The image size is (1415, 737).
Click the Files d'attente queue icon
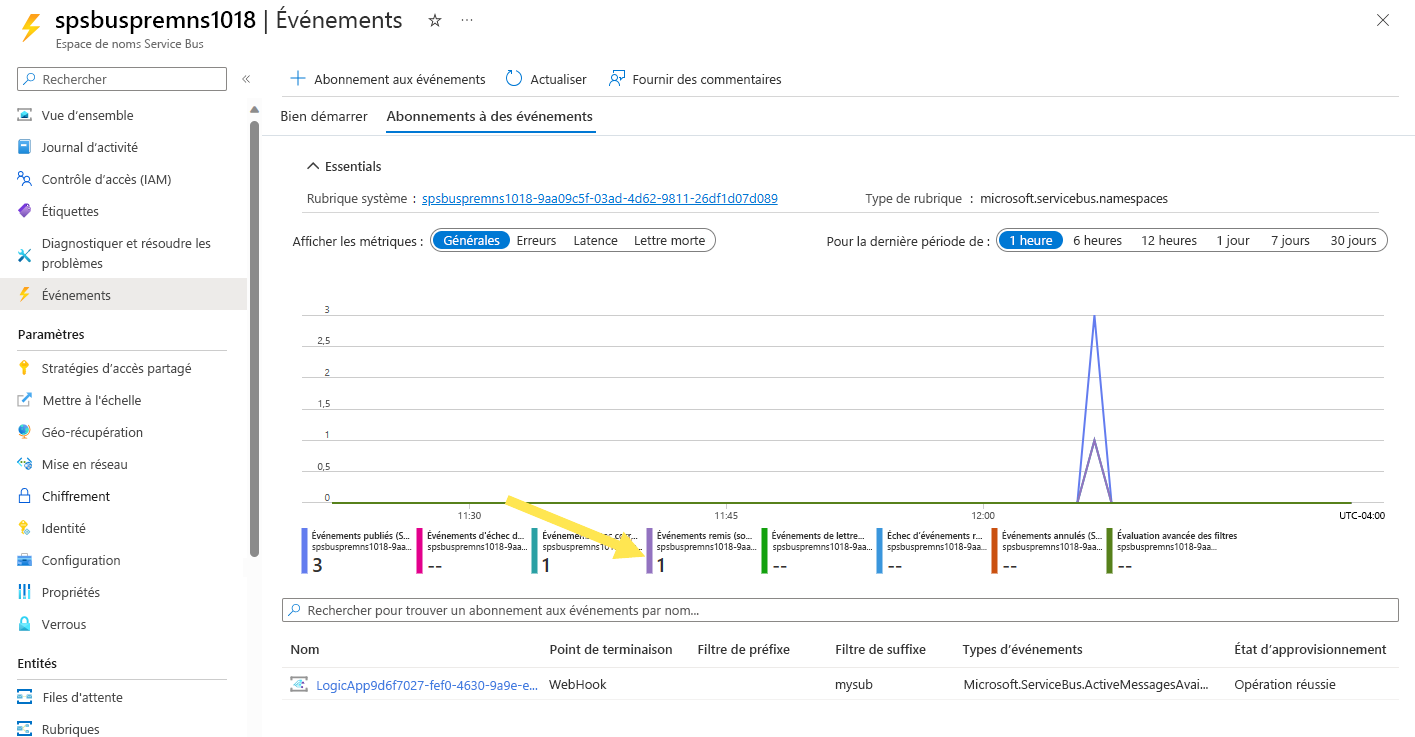pos(25,697)
